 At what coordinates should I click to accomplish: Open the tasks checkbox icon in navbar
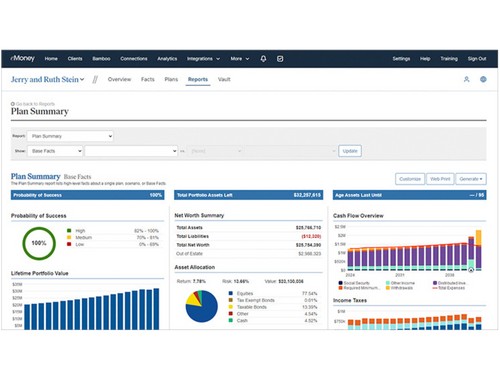point(280,59)
